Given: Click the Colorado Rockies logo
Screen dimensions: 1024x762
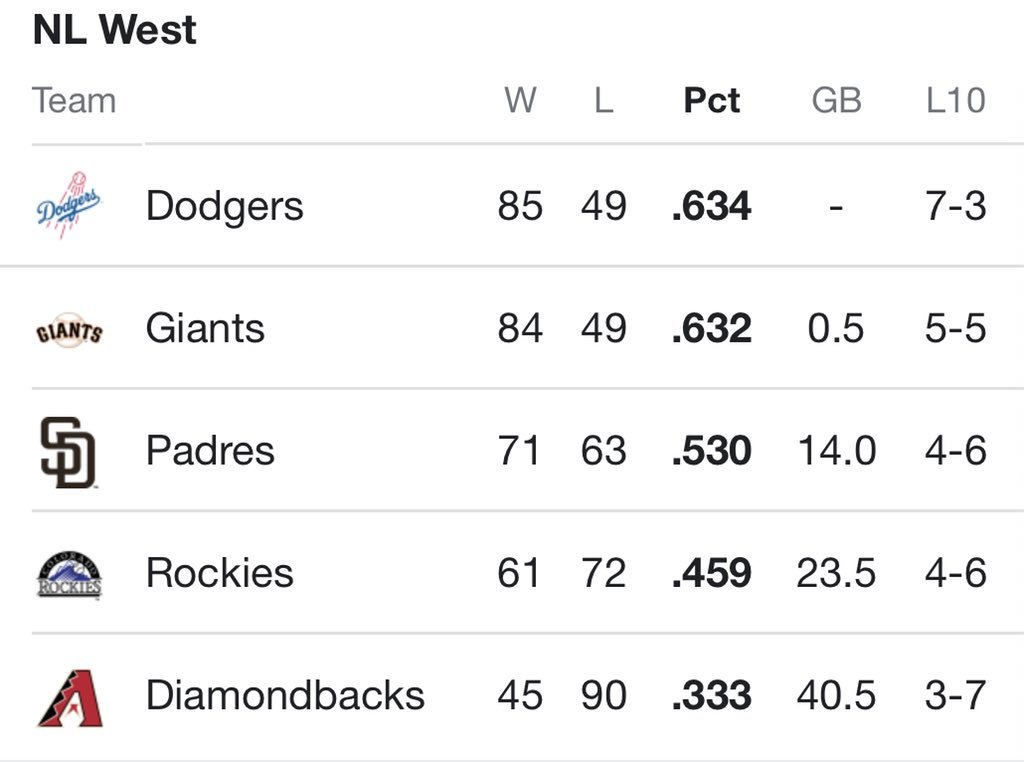Looking at the screenshot, I should [x=69, y=574].
